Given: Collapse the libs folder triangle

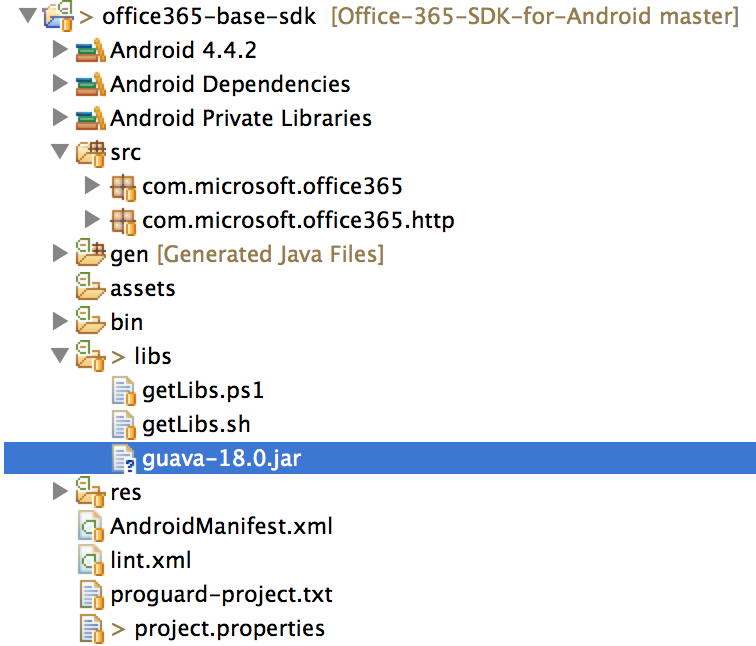Looking at the screenshot, I should (60, 355).
